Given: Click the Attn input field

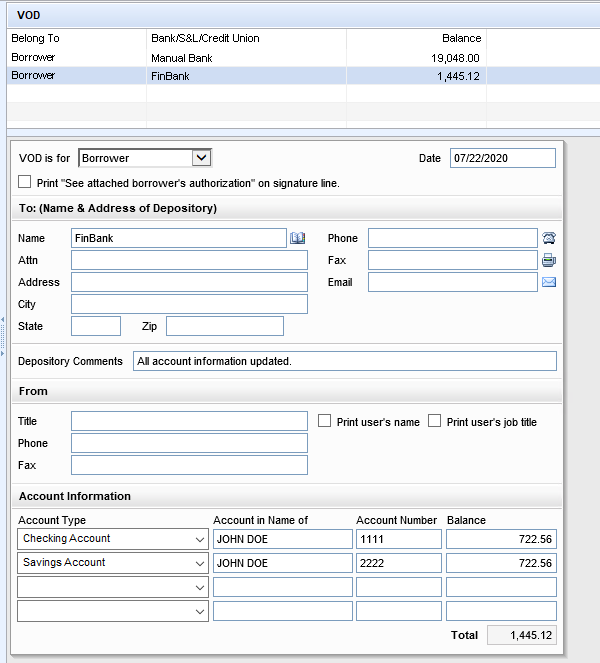Looking at the screenshot, I should (x=189, y=260).
